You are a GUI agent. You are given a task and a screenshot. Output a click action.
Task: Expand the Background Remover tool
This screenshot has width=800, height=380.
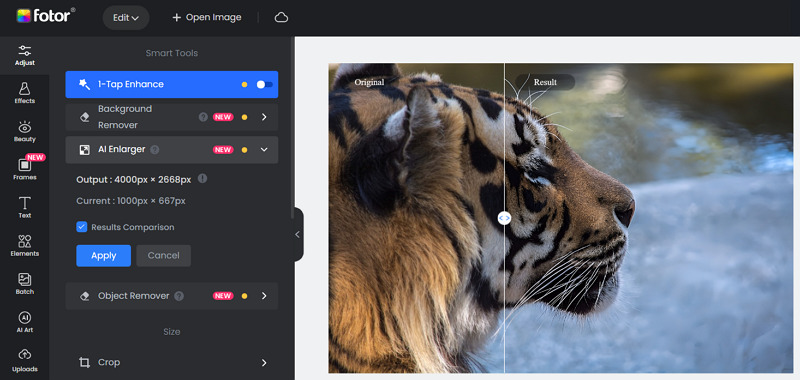tap(264, 117)
